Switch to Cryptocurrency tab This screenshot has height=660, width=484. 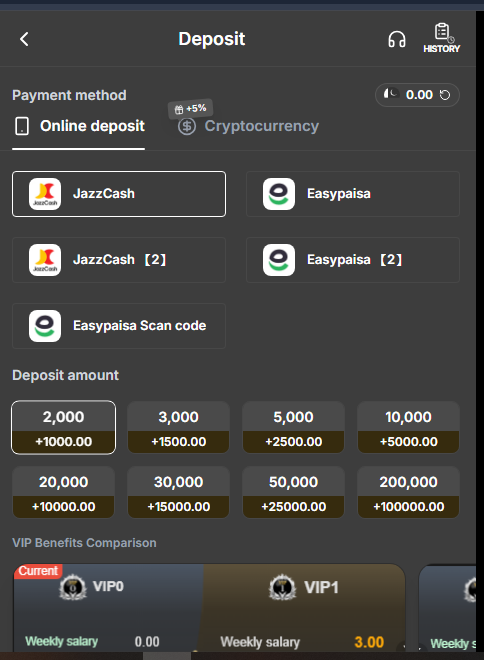[248, 126]
